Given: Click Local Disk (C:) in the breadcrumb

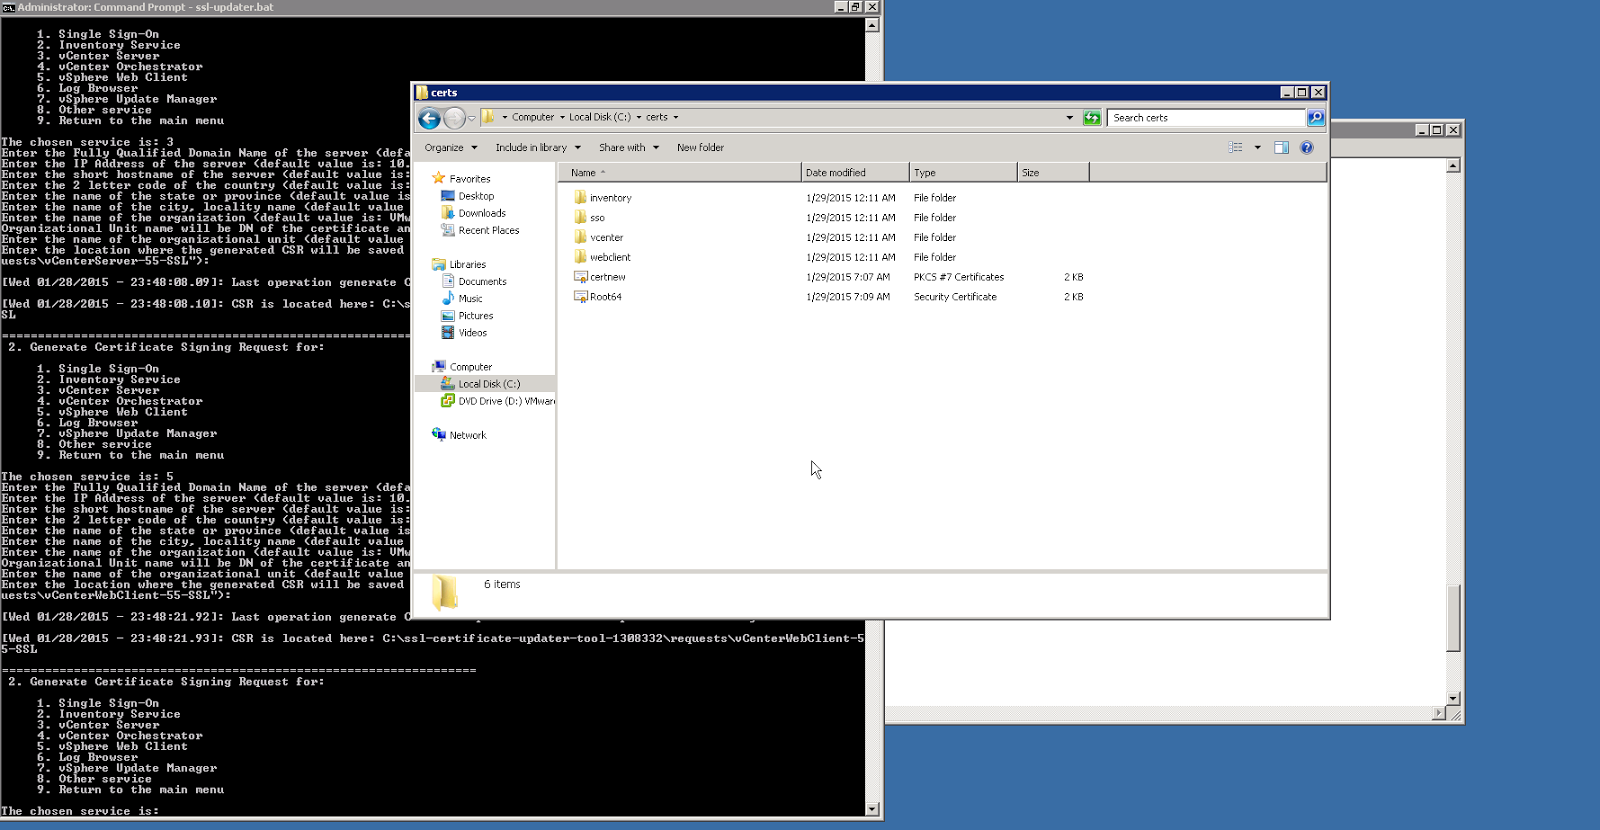Looking at the screenshot, I should pyautogui.click(x=600, y=117).
